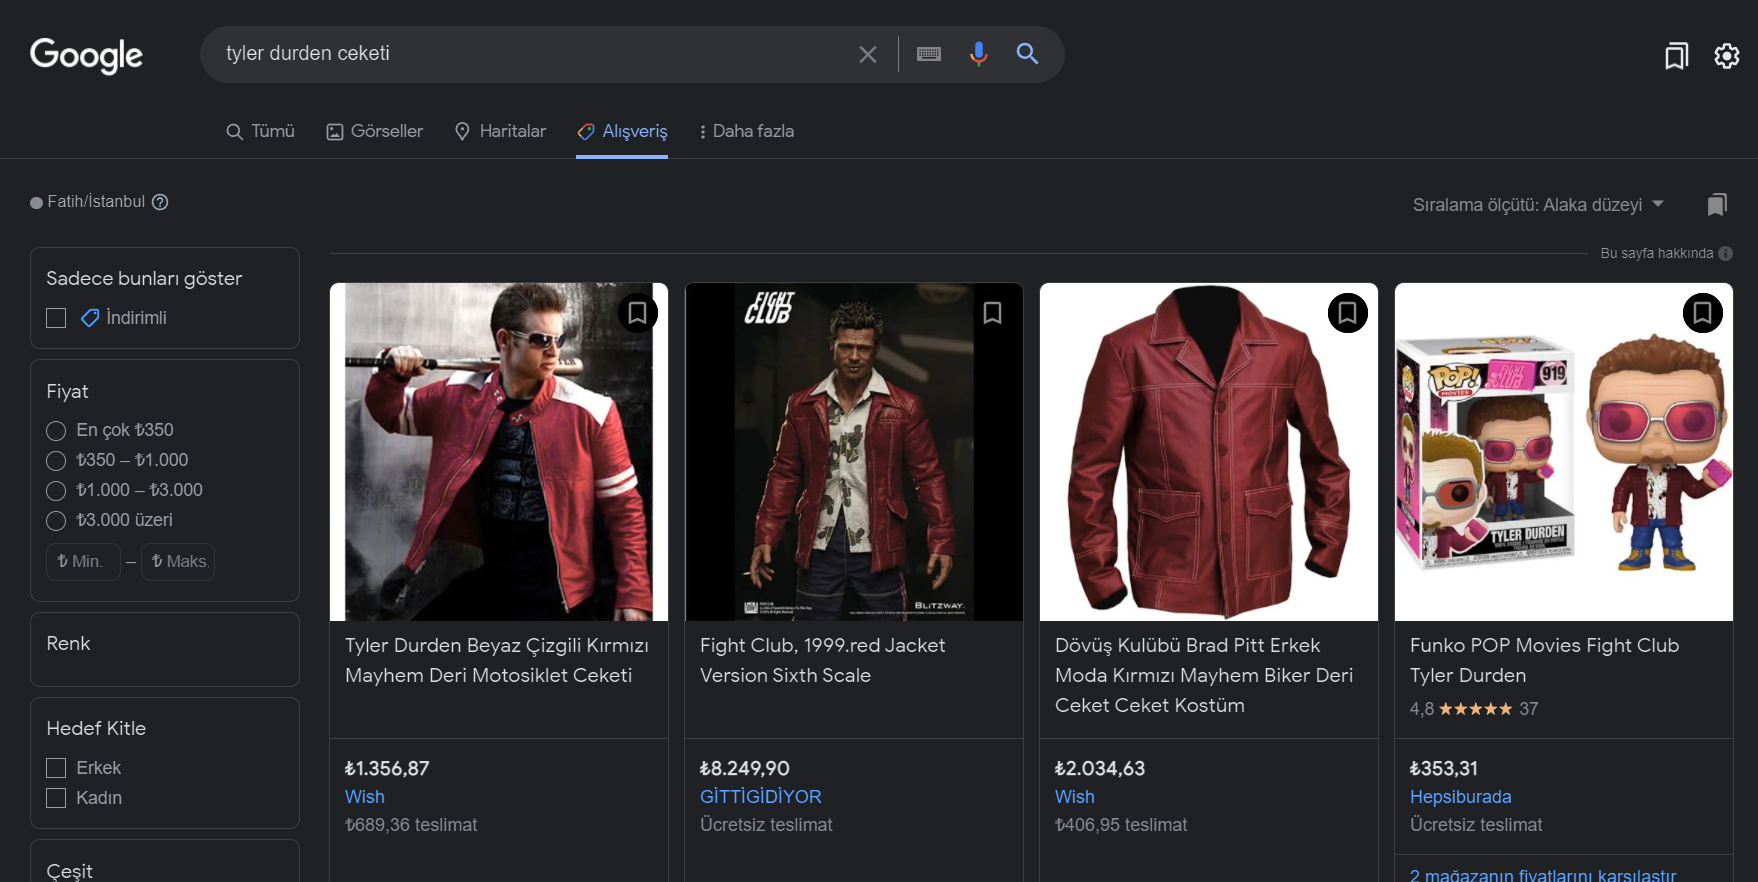
Task: Open the on-screen keyboard input tool
Action: 928,54
